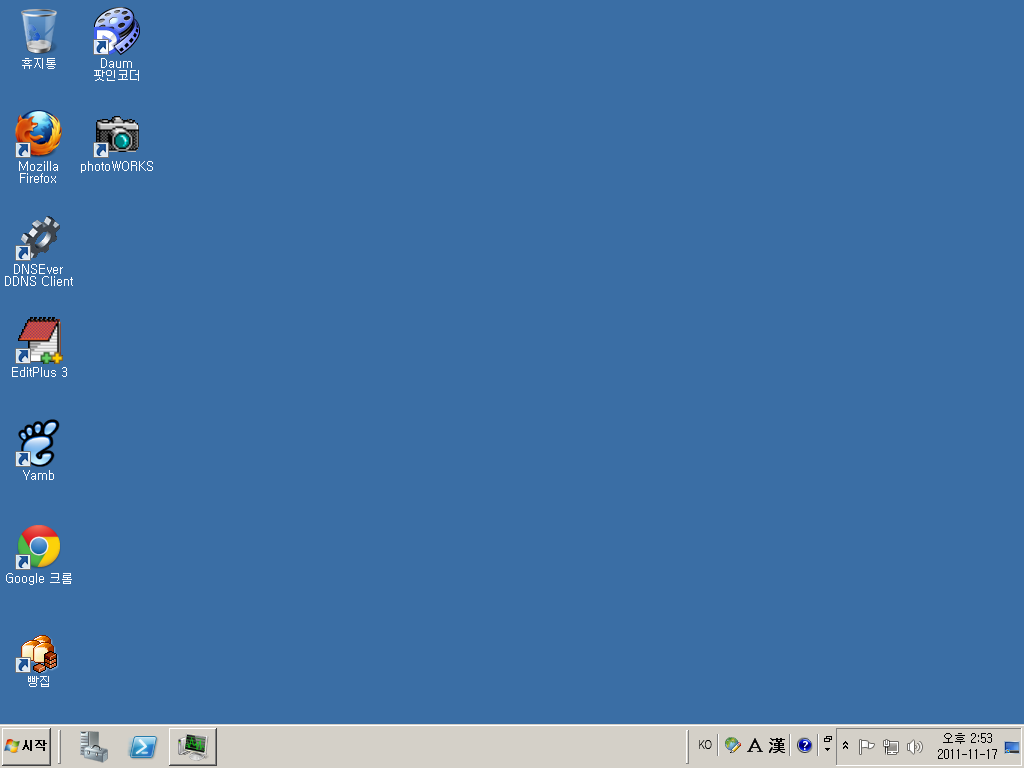Click the clock showing 오후 2:53
This screenshot has height=768, width=1024.
tap(967, 738)
